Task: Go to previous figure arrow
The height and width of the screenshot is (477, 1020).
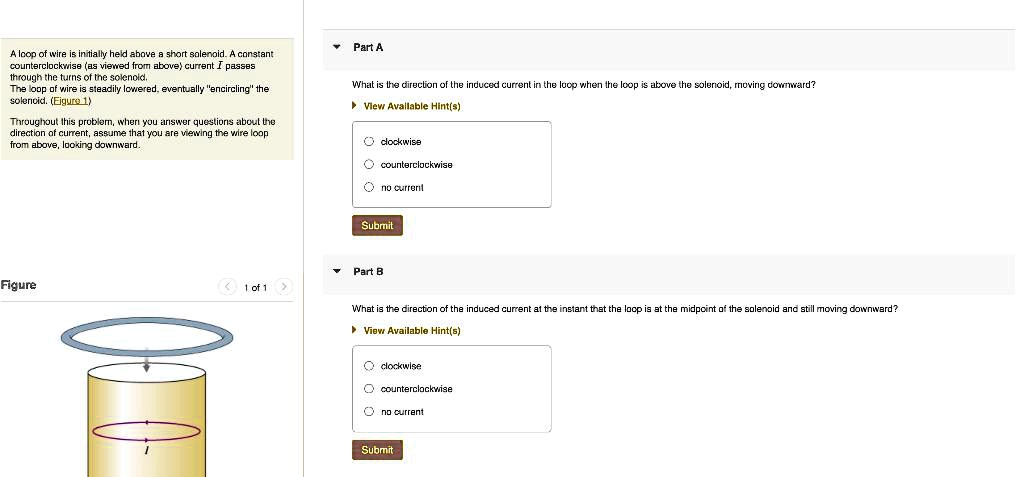Action: coord(227,287)
